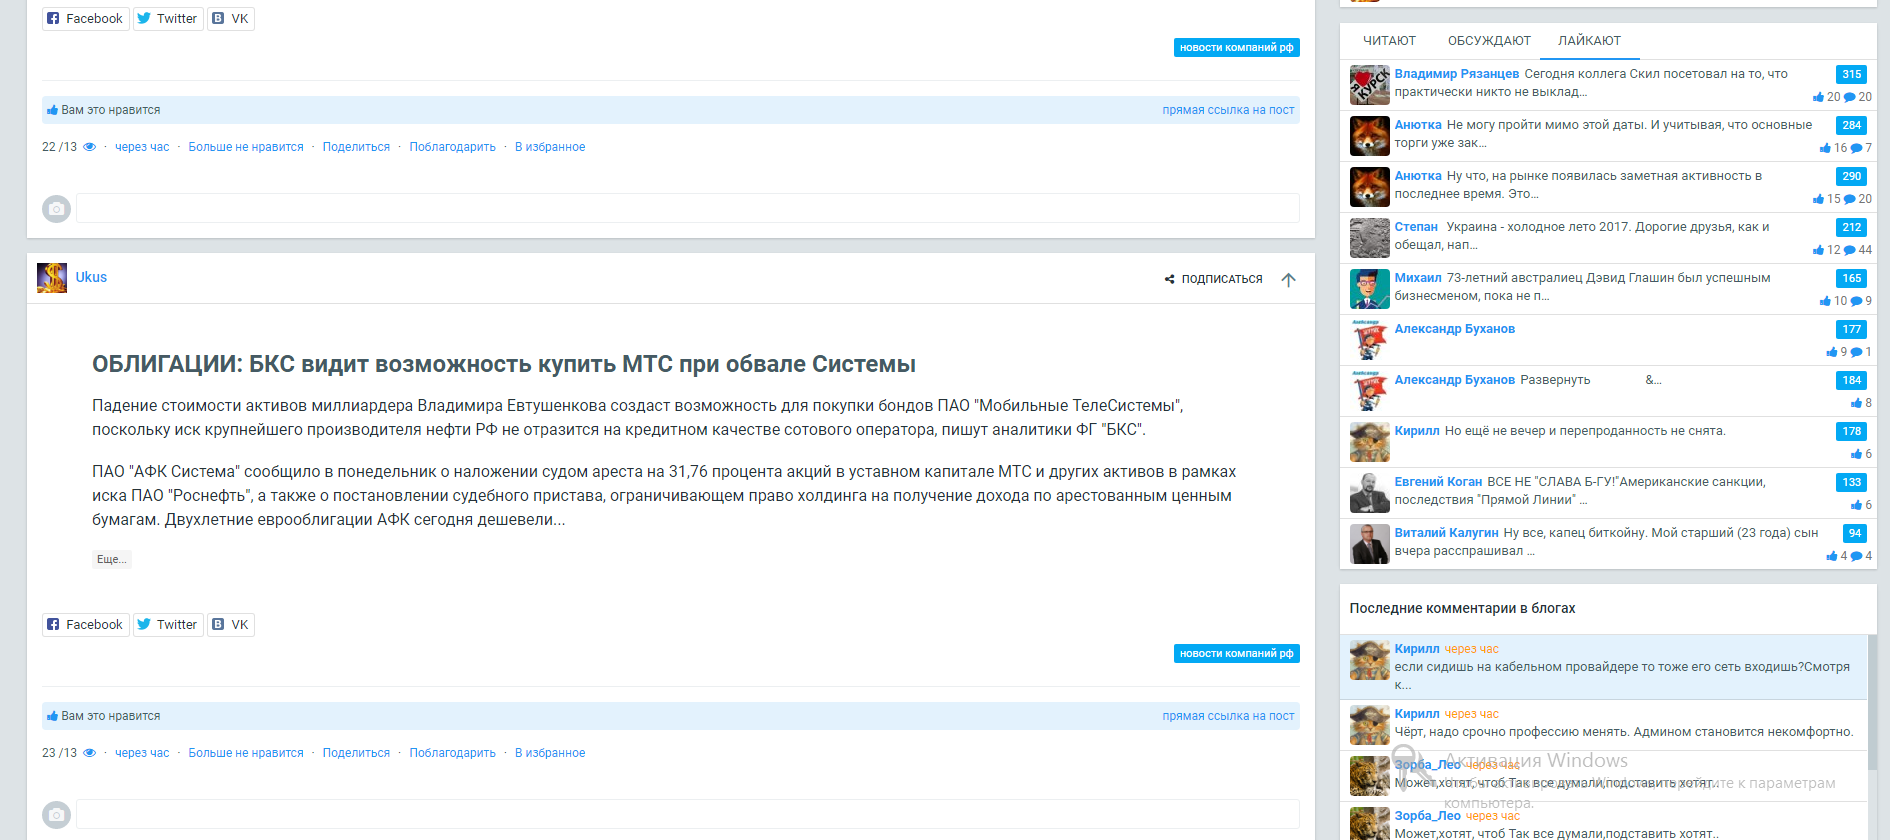Open Виталий Калугин author link
This screenshot has width=1890, height=840.
(x=1446, y=533)
